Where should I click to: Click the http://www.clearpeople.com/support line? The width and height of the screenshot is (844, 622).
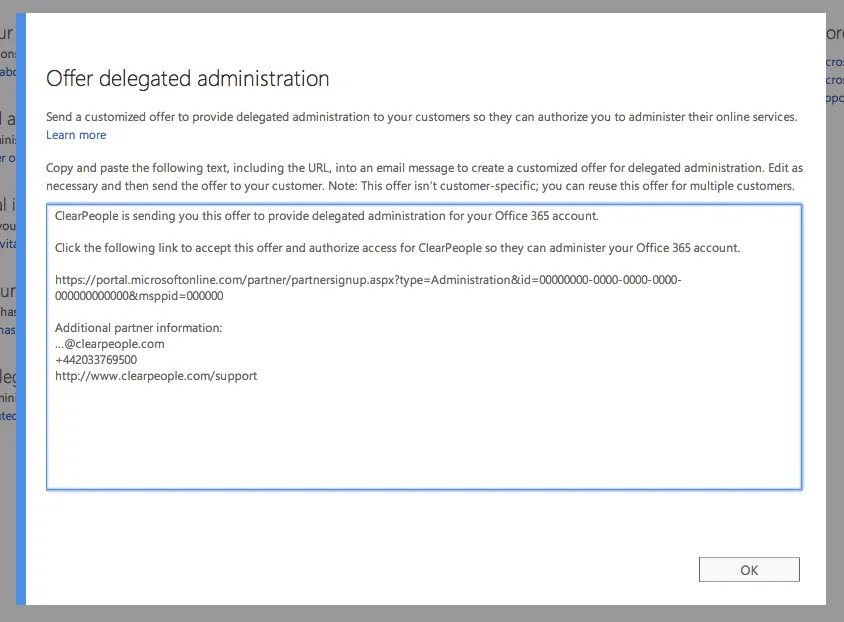pyautogui.click(x=156, y=376)
